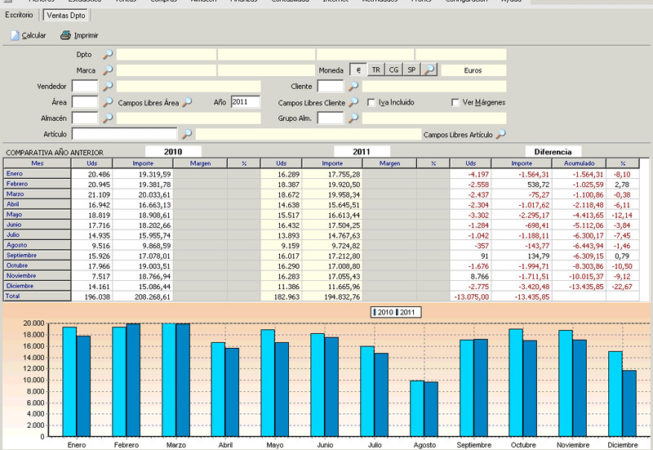Click the 2011 legend color swatch
This screenshot has width=653, height=450.
point(397,312)
